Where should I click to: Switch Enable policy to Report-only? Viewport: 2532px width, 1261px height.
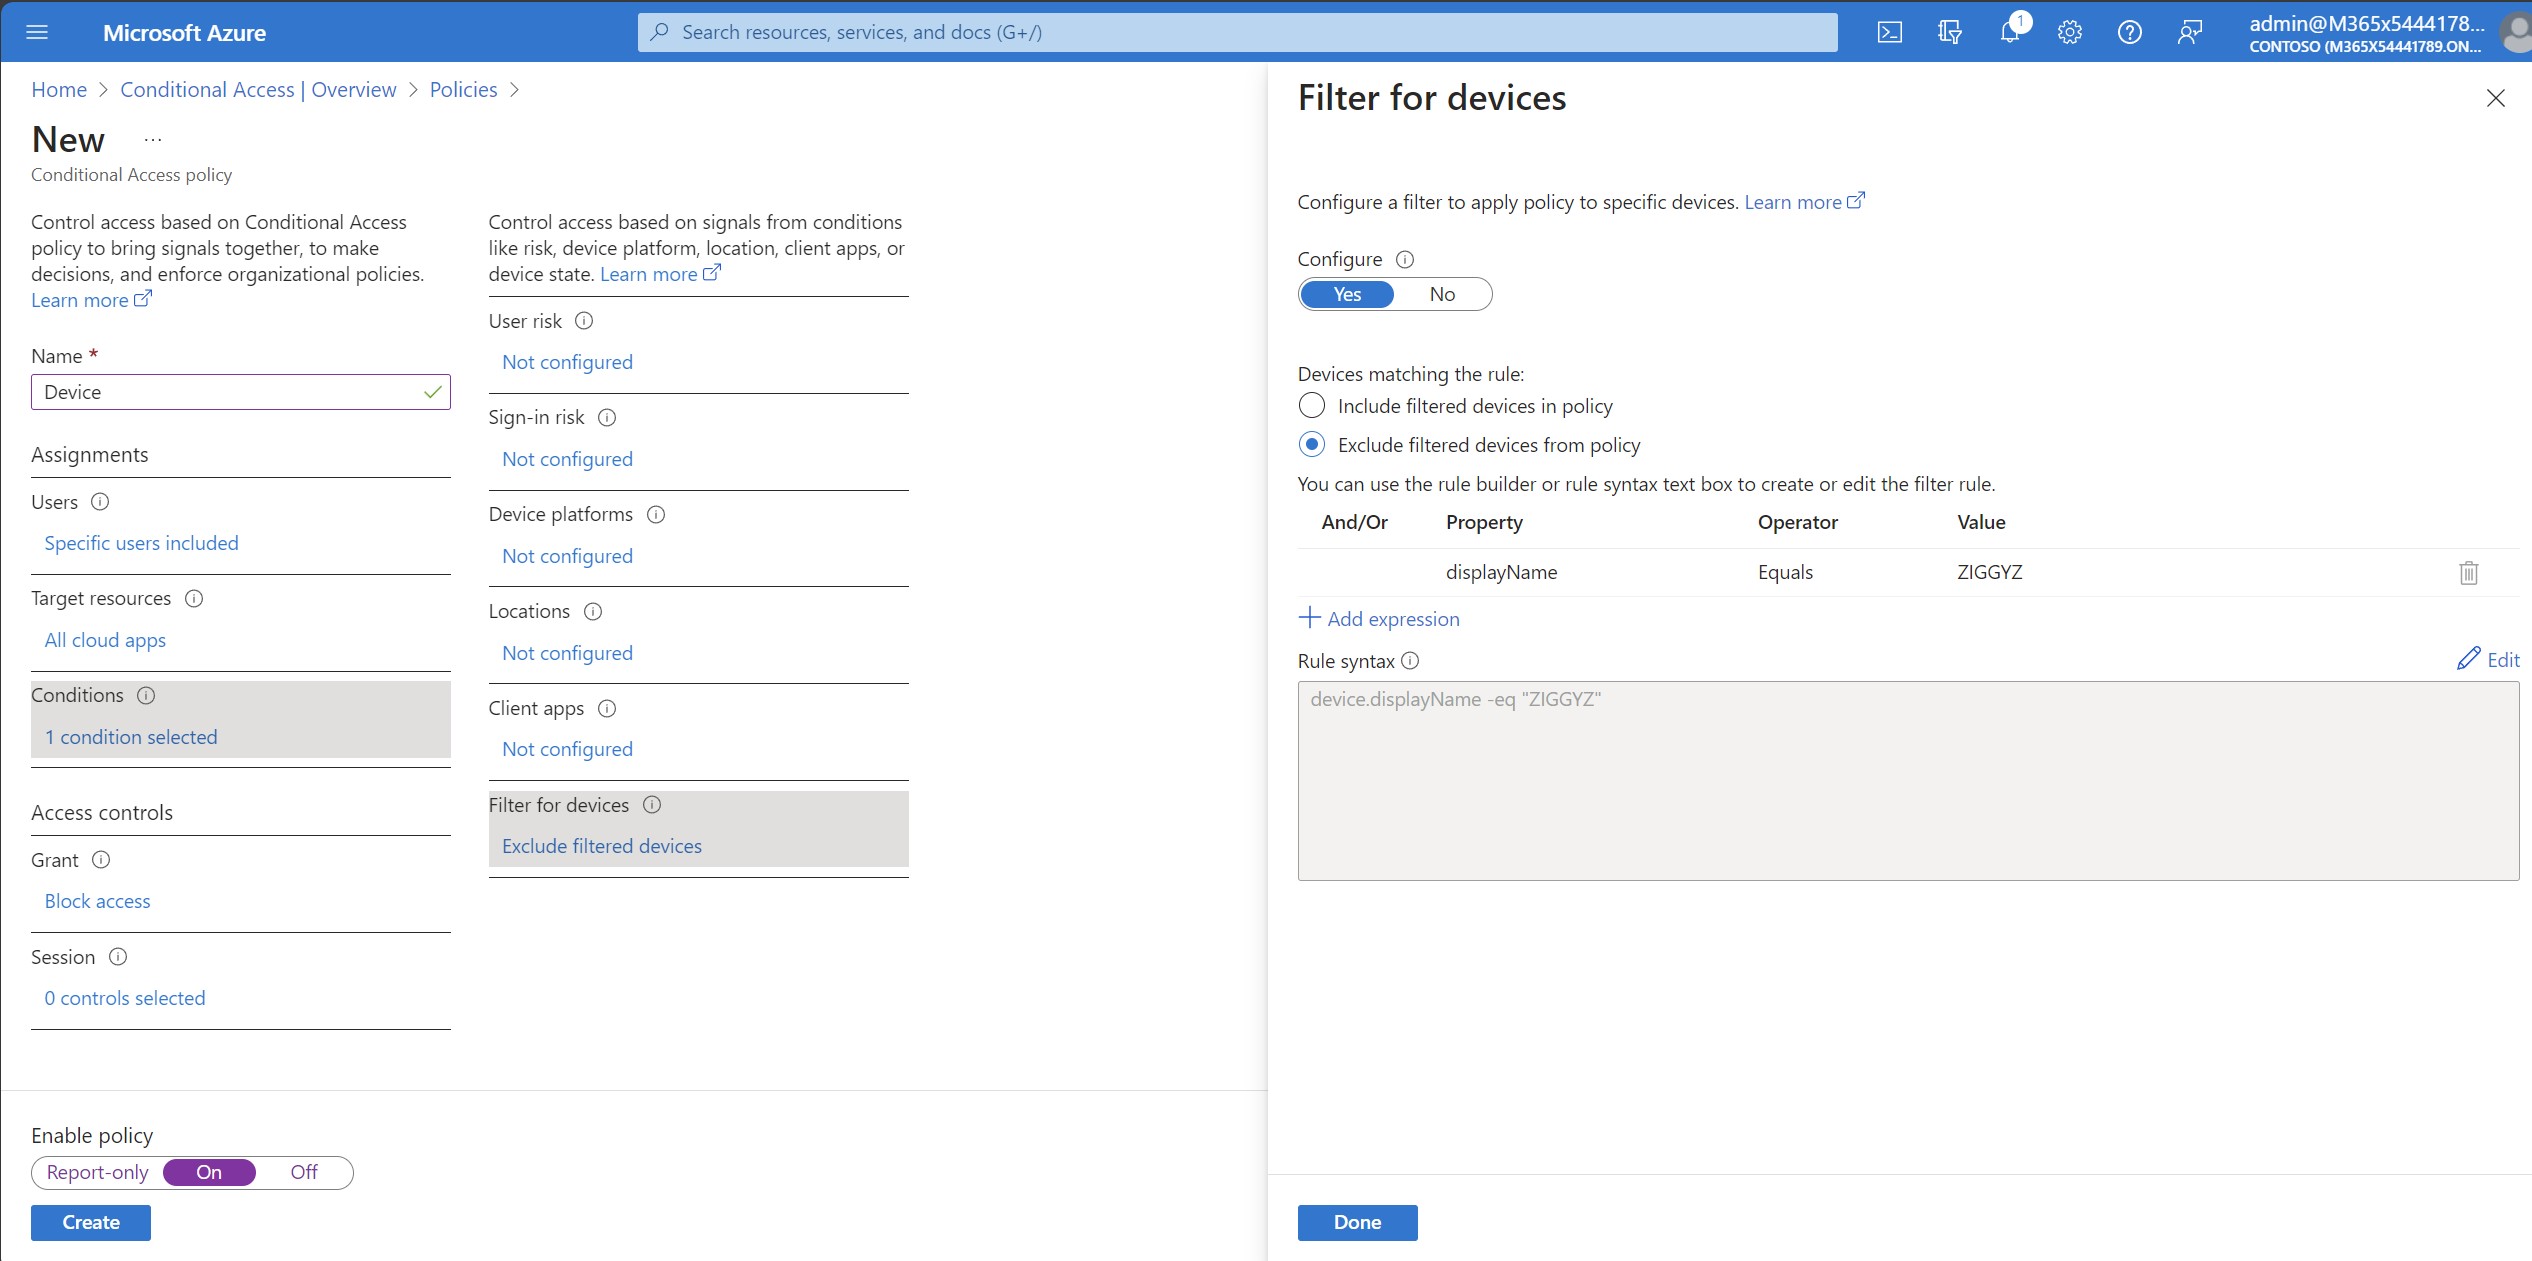tap(97, 1172)
